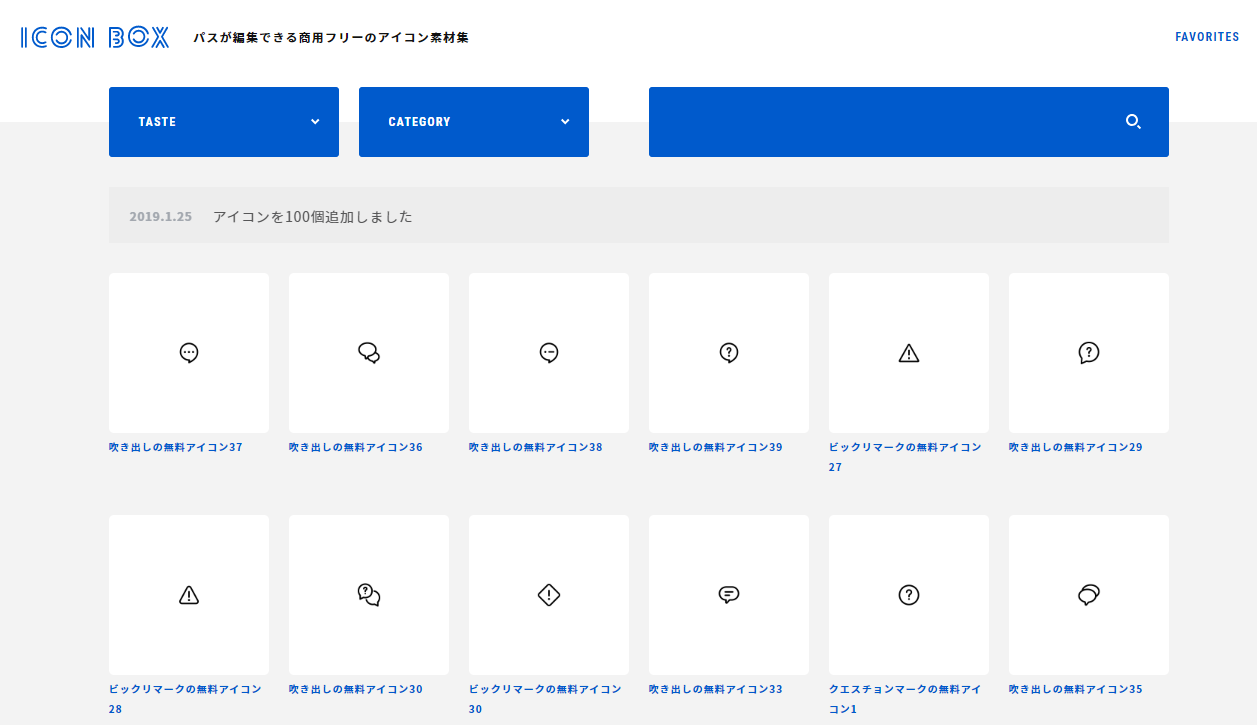Open the circled question mark icon 1

coord(909,595)
